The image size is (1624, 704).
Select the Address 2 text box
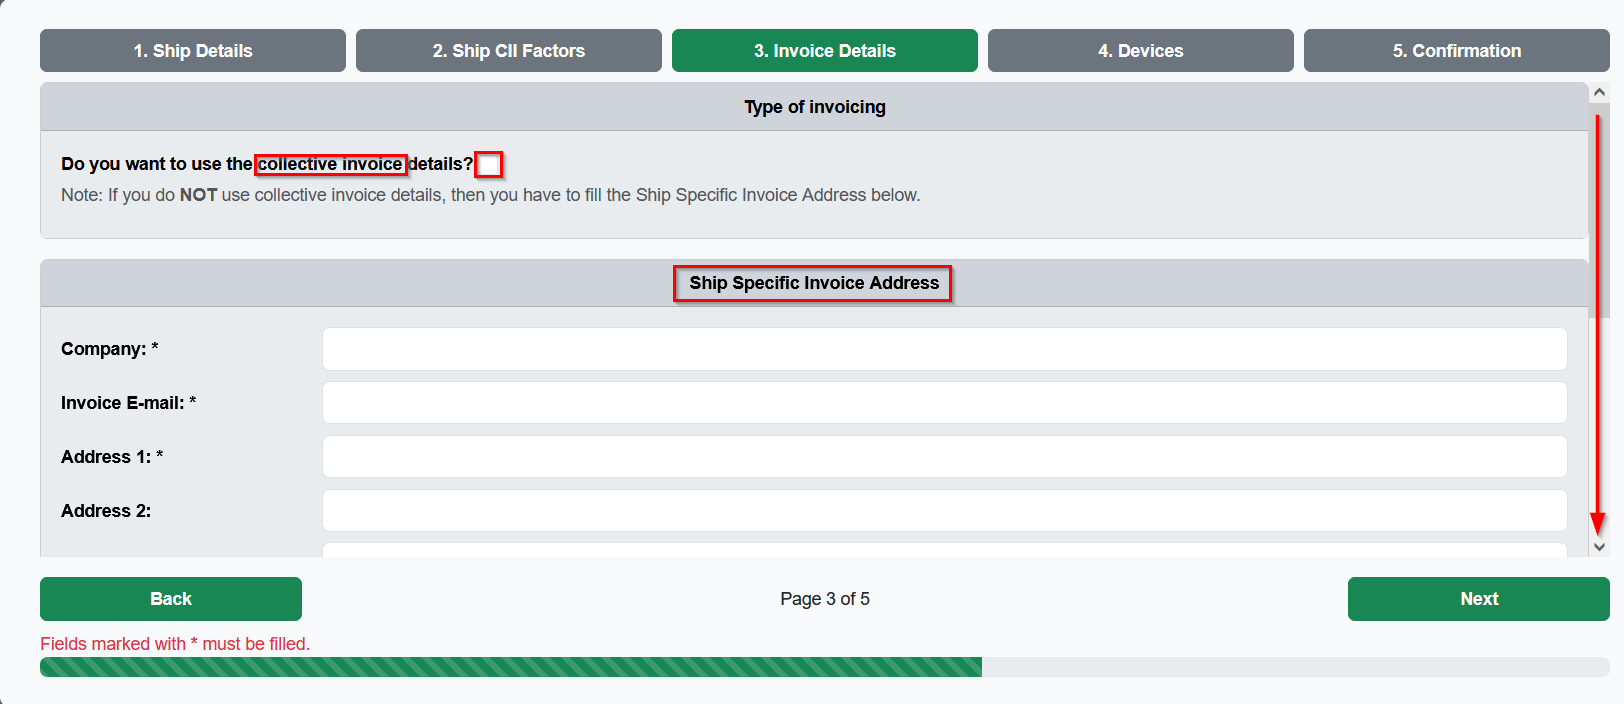tap(944, 511)
